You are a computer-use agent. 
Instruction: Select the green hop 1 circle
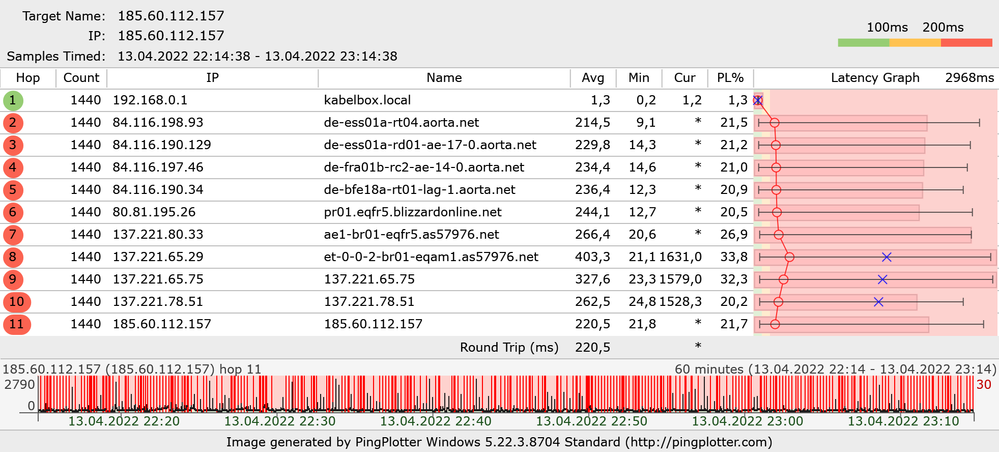[11, 100]
